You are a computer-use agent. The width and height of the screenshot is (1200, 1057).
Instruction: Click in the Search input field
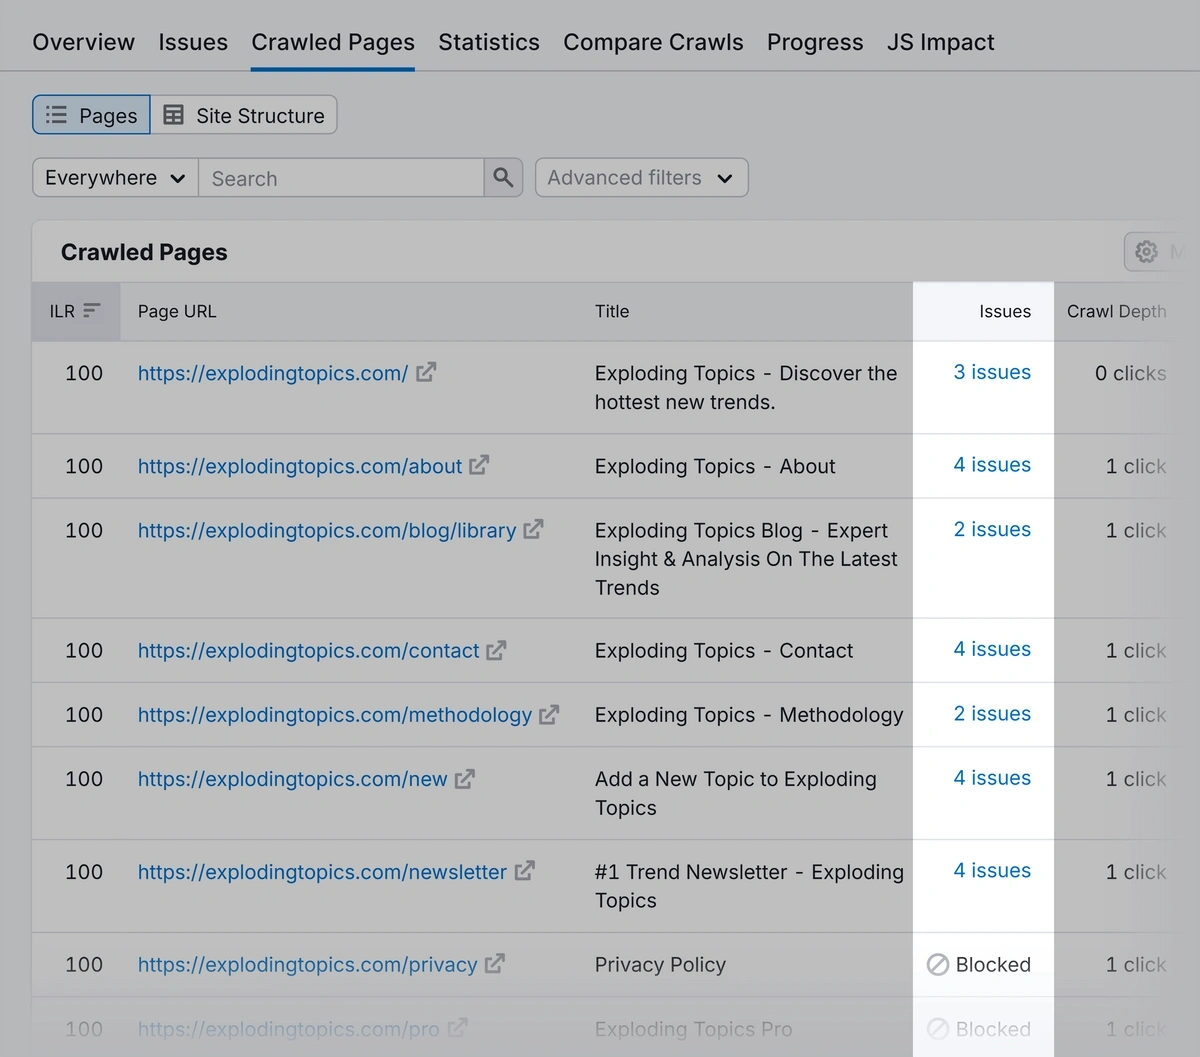(x=341, y=178)
